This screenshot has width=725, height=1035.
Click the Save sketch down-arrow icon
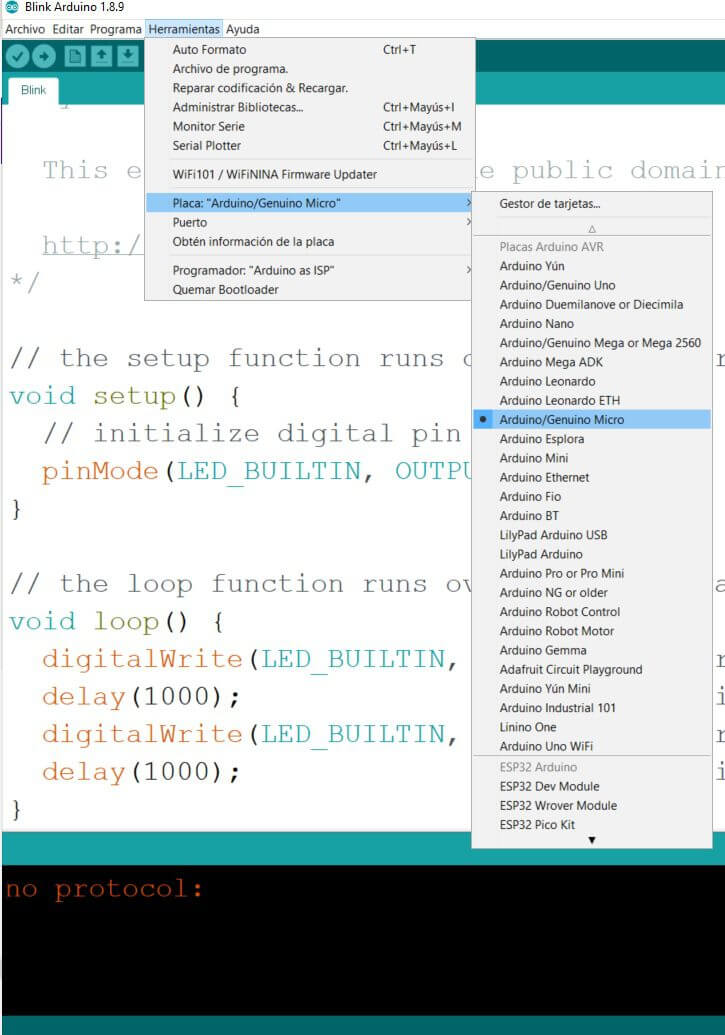(x=127, y=57)
